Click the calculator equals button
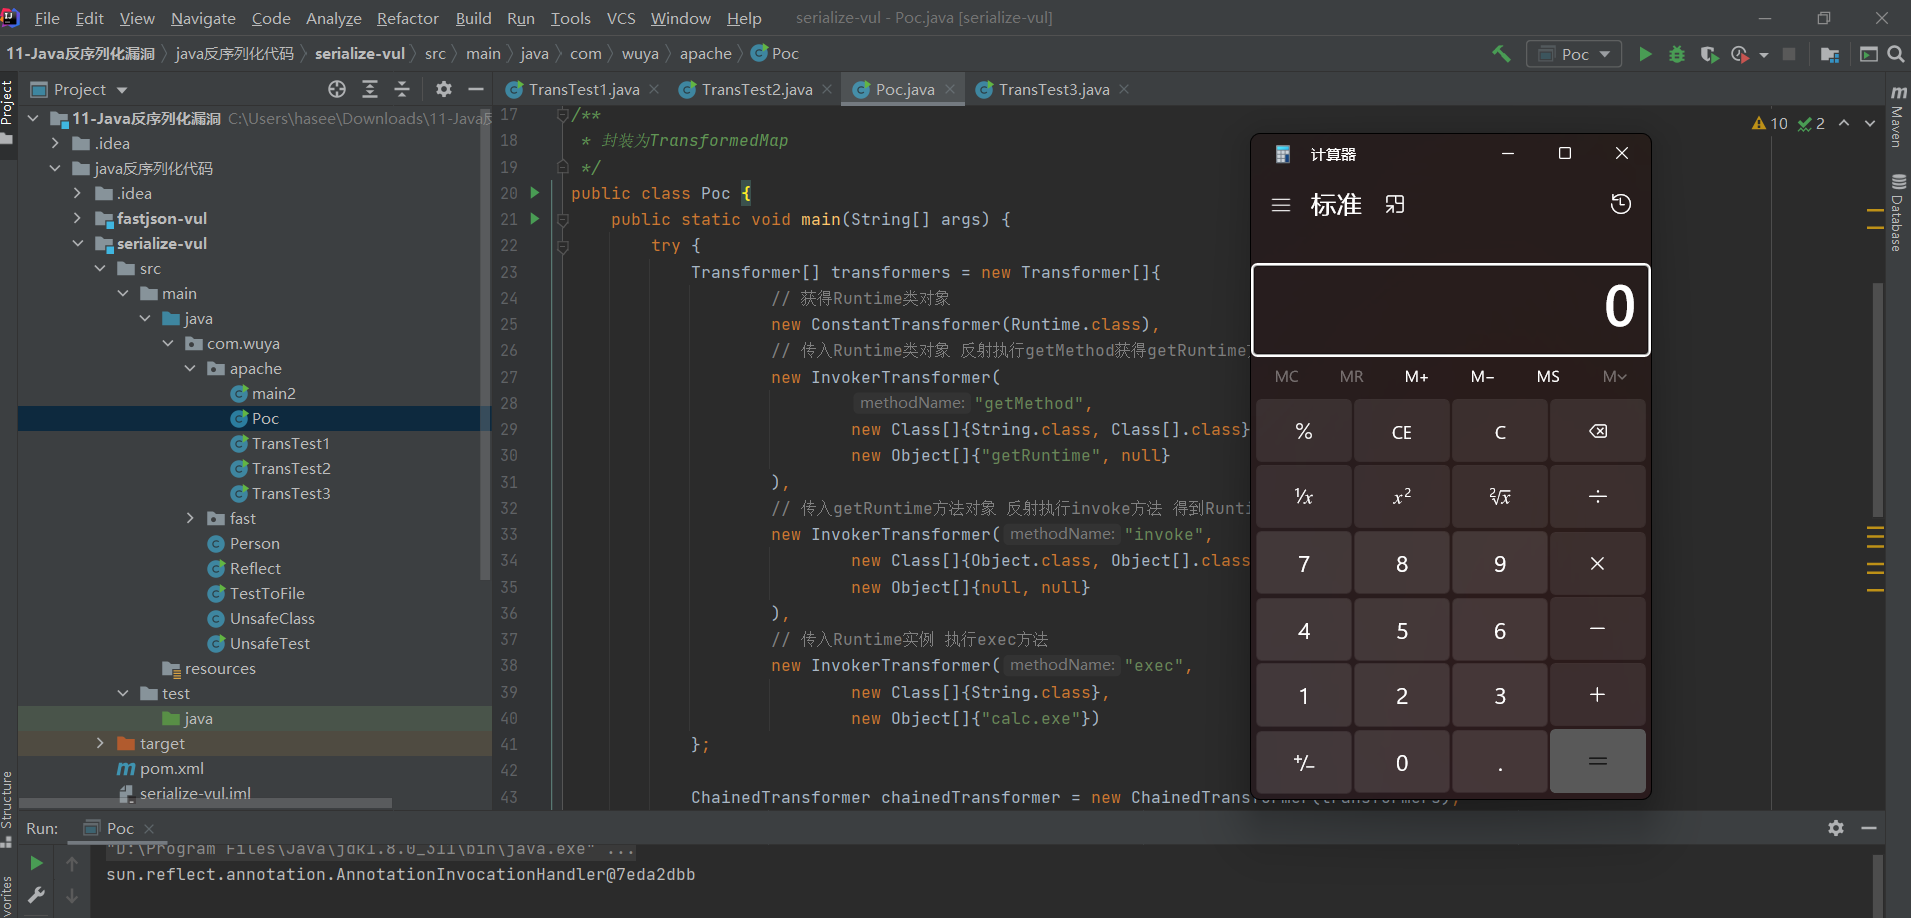Viewport: 1911px width, 918px height. point(1598,761)
